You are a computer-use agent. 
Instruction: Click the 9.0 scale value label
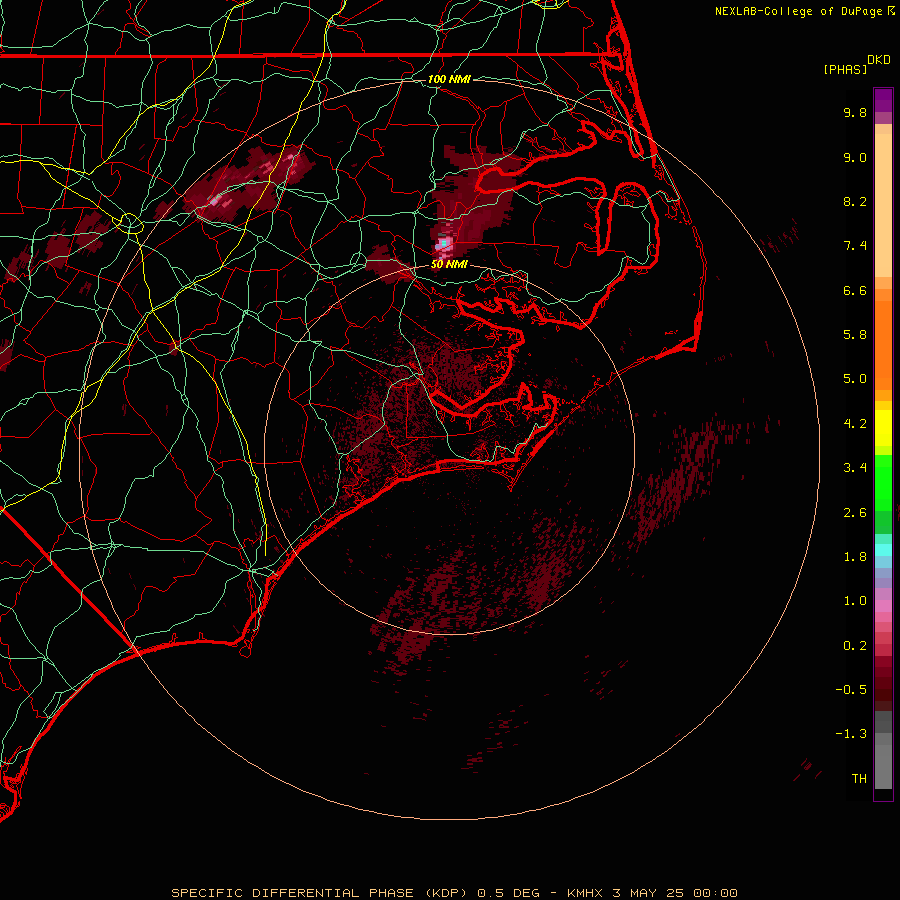[855, 157]
